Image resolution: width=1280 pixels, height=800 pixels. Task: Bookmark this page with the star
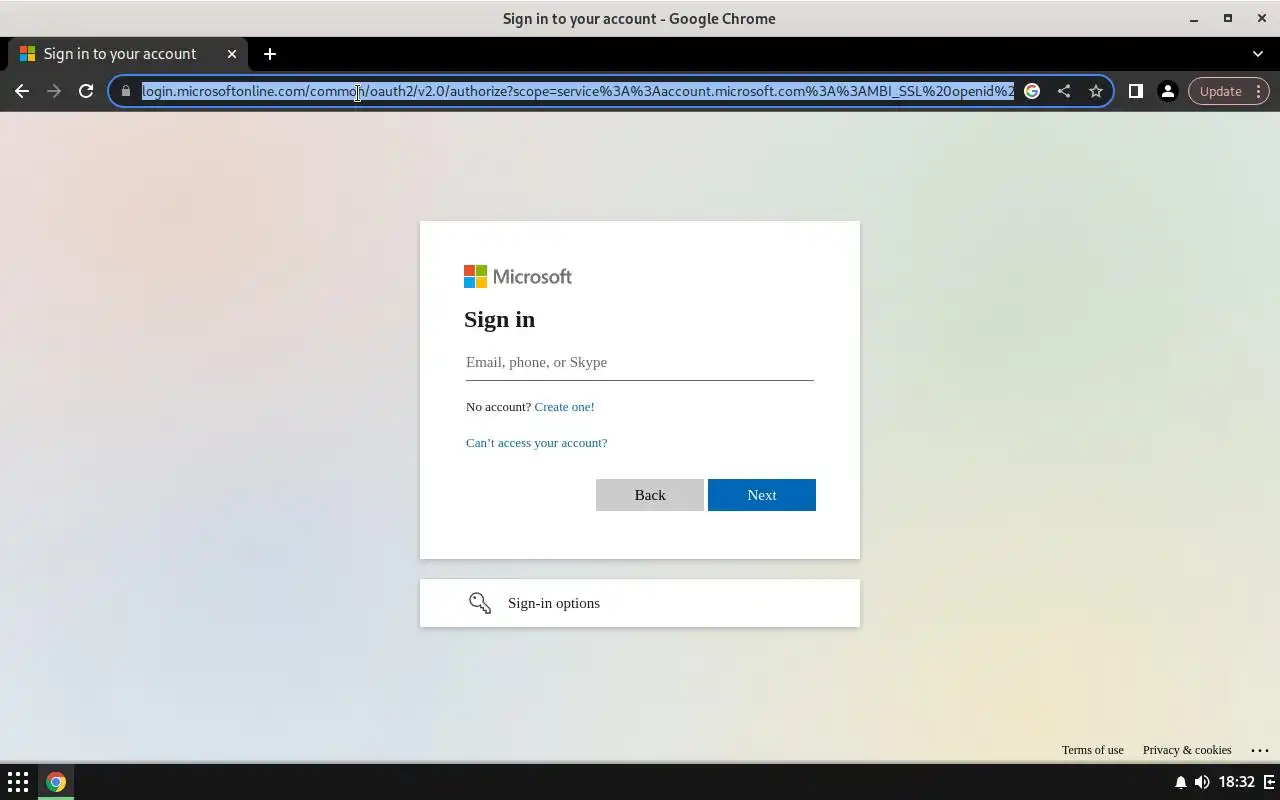1096,91
